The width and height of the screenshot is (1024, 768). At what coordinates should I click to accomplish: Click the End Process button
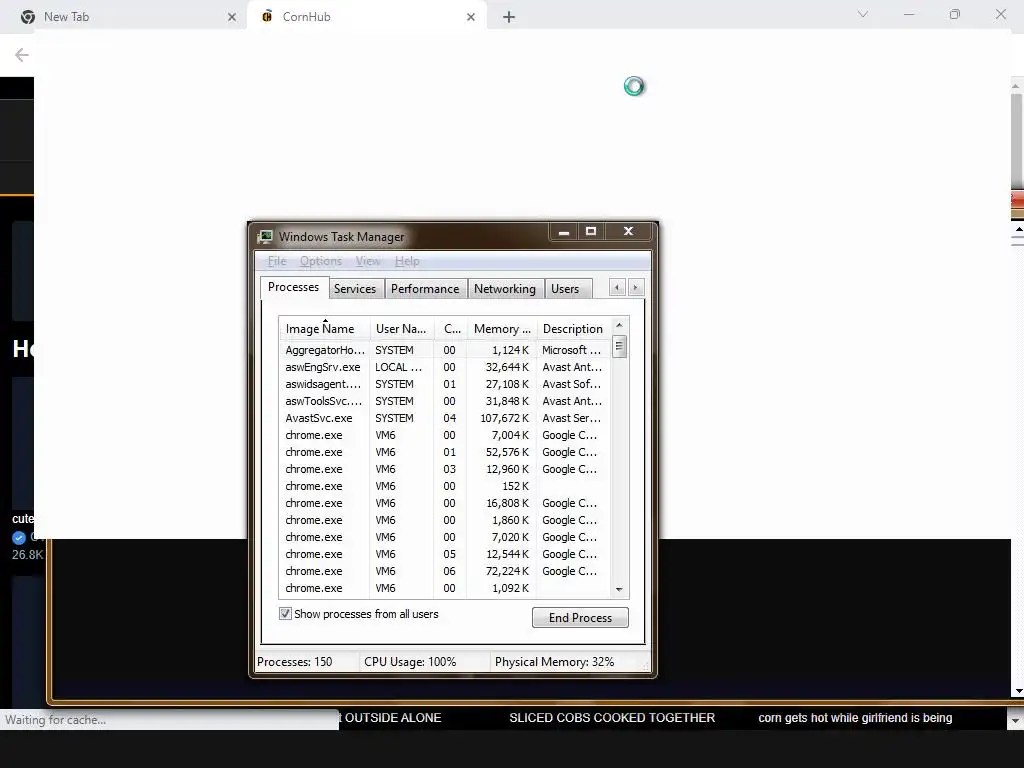pyautogui.click(x=580, y=618)
